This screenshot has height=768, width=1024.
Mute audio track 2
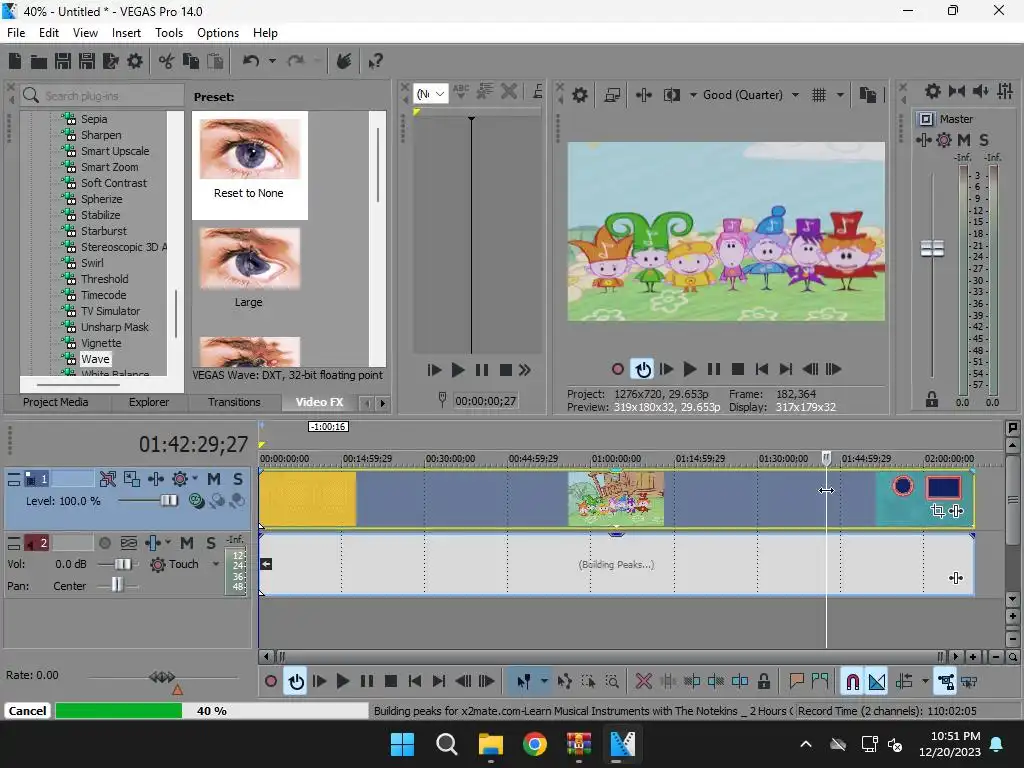click(187, 543)
